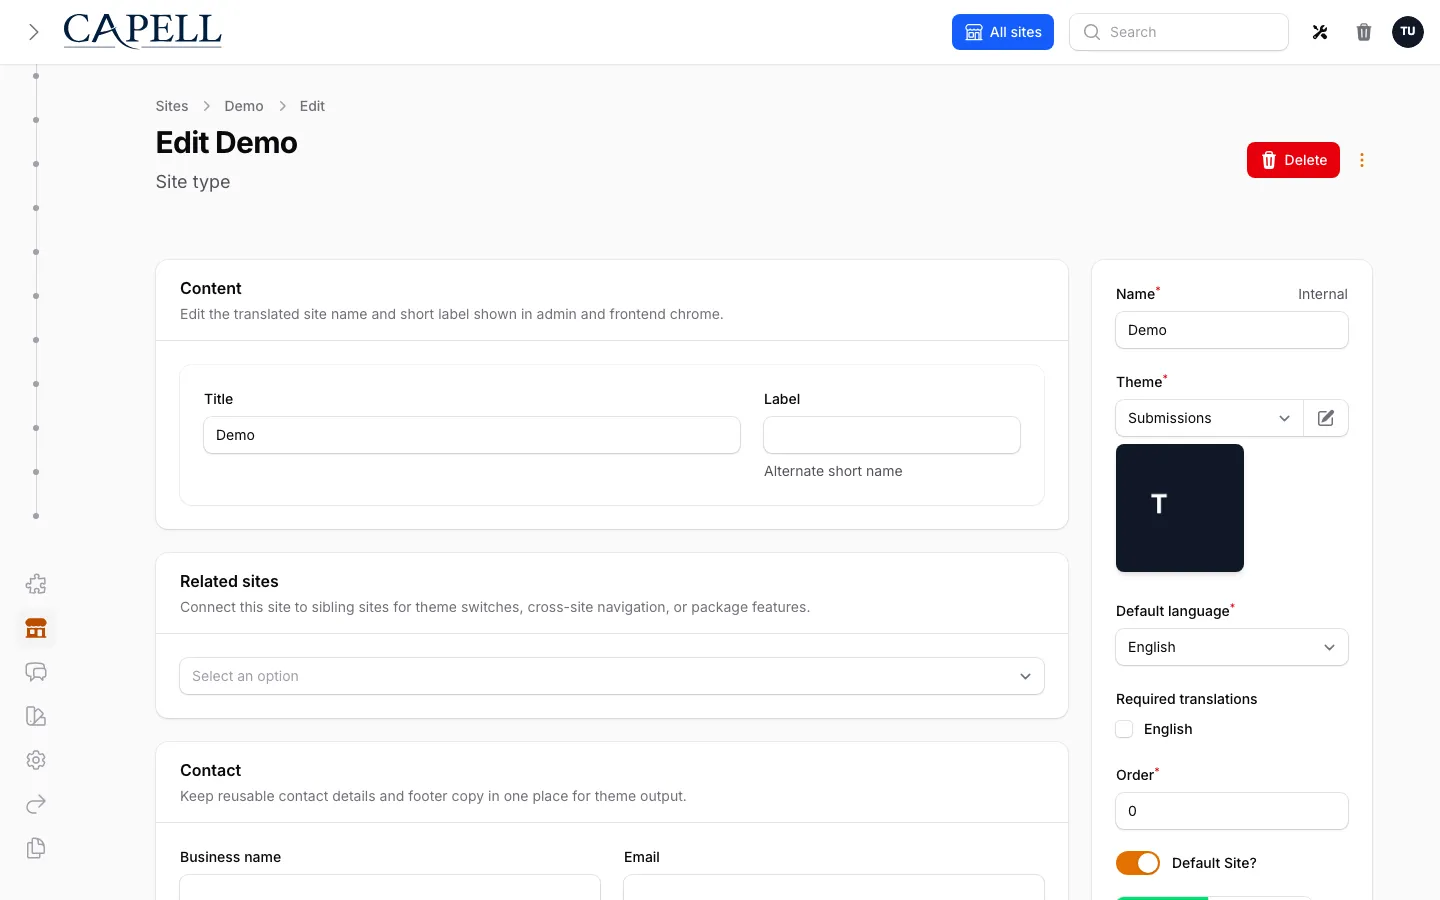Click the empty Label input field
1440x900 pixels.
pyautogui.click(x=892, y=435)
